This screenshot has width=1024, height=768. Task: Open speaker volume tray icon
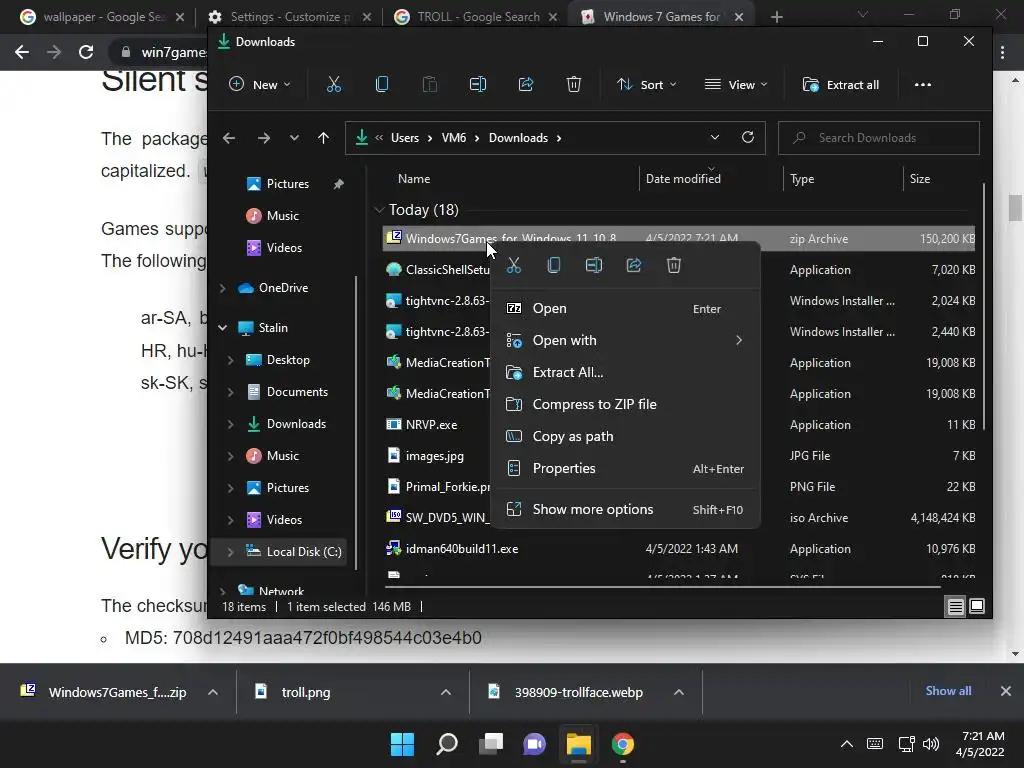(931, 744)
